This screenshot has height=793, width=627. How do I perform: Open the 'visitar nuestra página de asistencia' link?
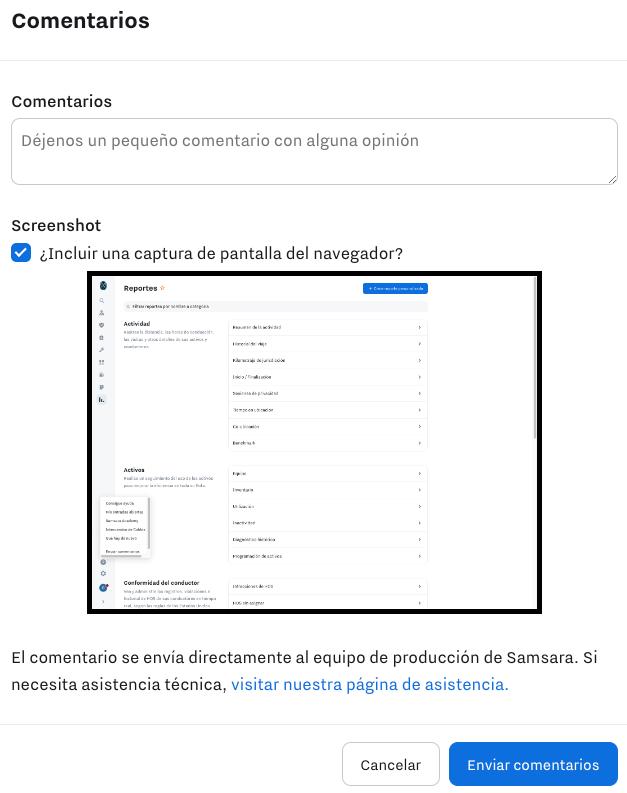370,684
